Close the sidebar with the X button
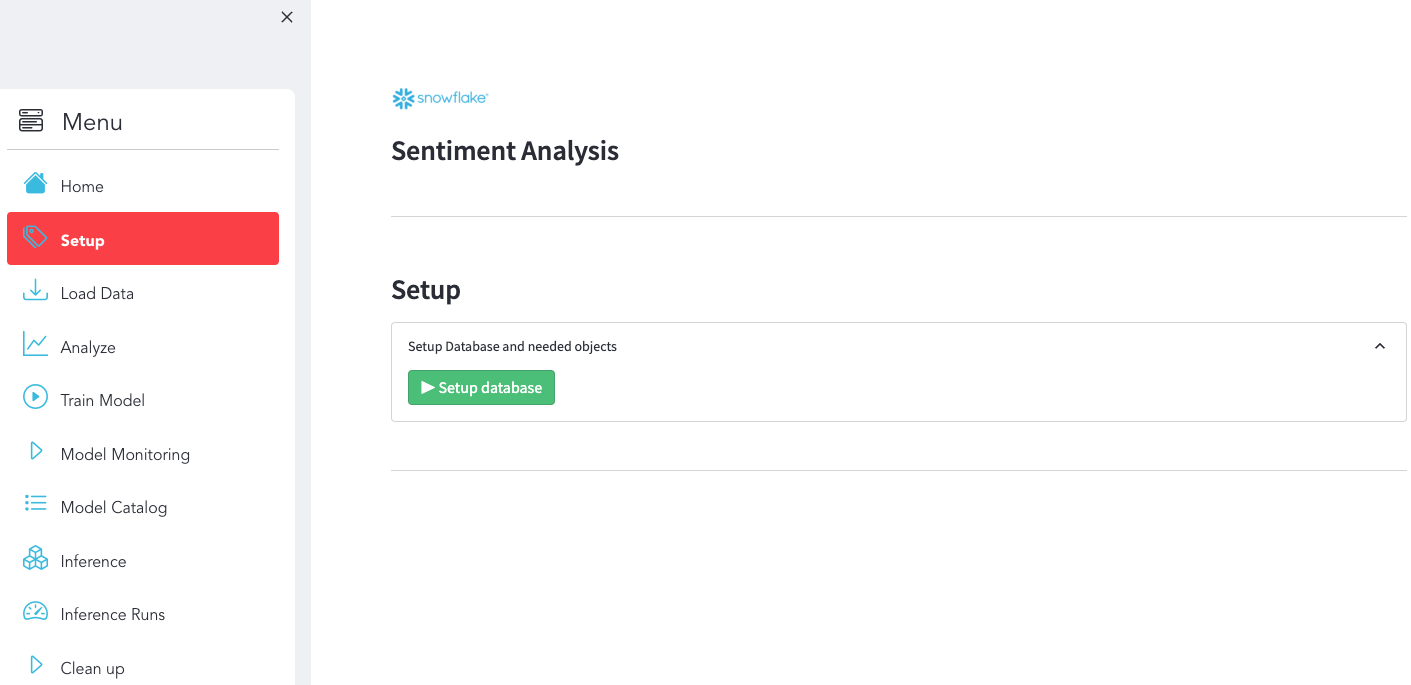The image size is (1411, 685). [x=287, y=17]
